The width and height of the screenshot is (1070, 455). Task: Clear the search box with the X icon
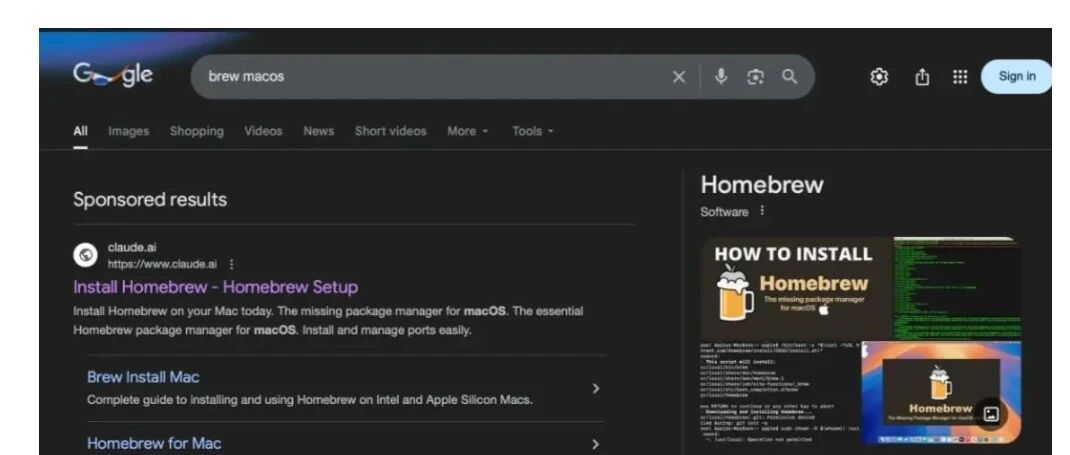[678, 77]
